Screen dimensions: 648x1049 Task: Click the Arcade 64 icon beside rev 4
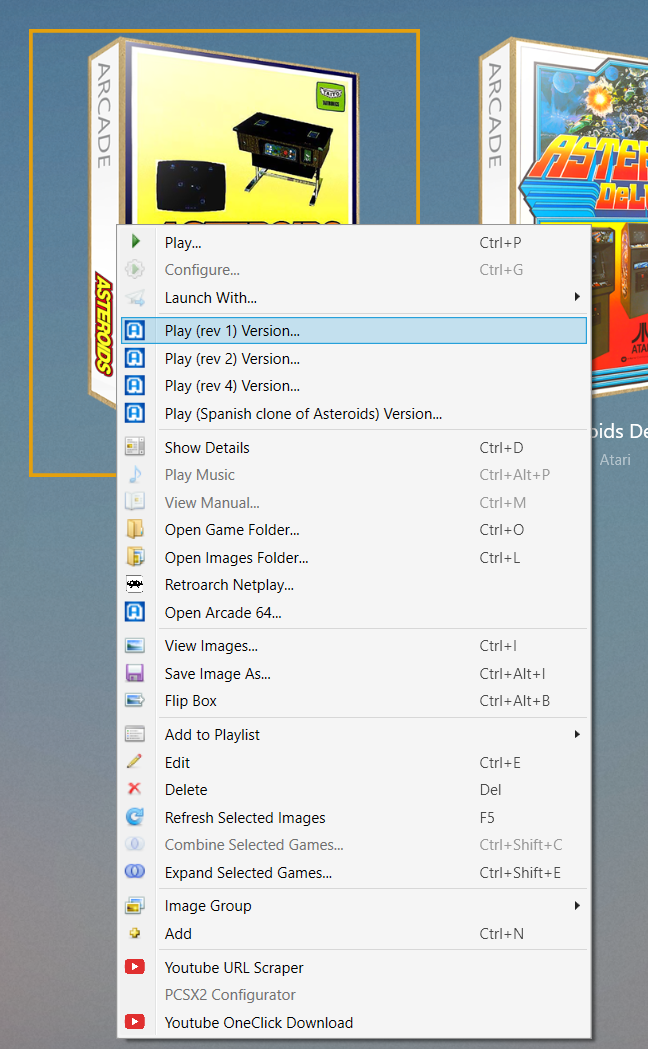coord(135,386)
